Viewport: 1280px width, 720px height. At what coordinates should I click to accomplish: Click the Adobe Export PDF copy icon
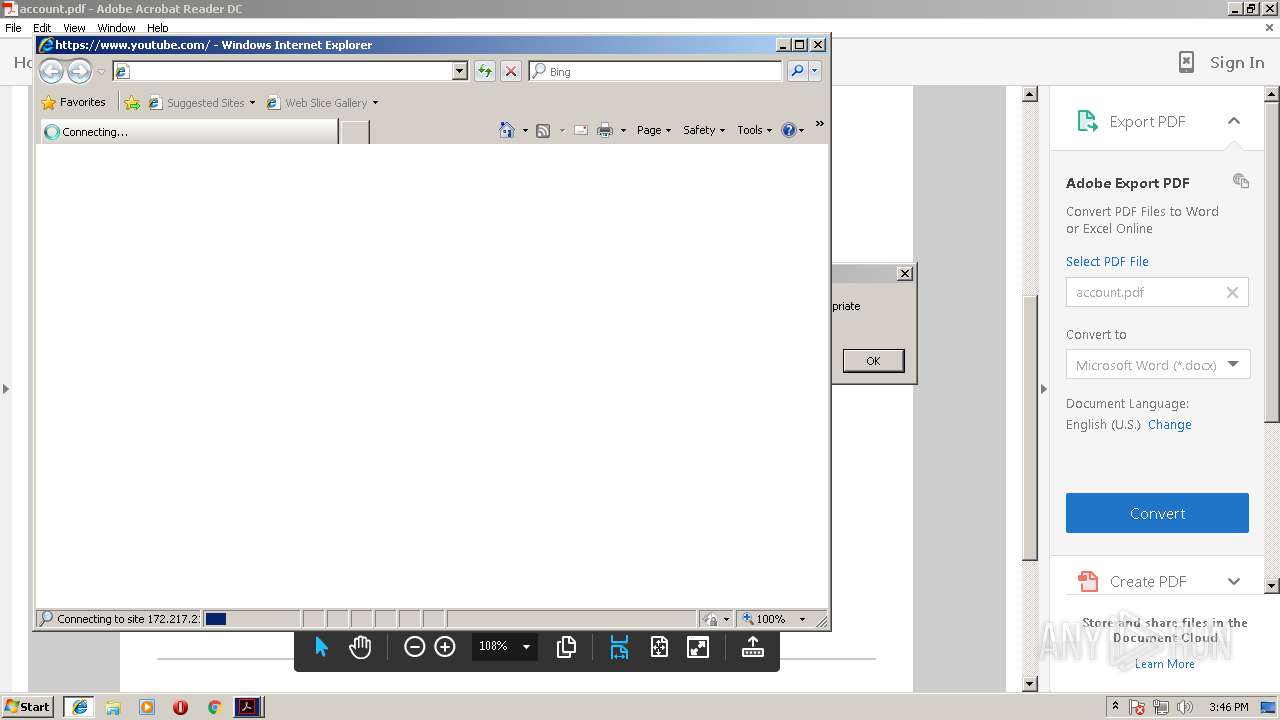tap(1241, 181)
